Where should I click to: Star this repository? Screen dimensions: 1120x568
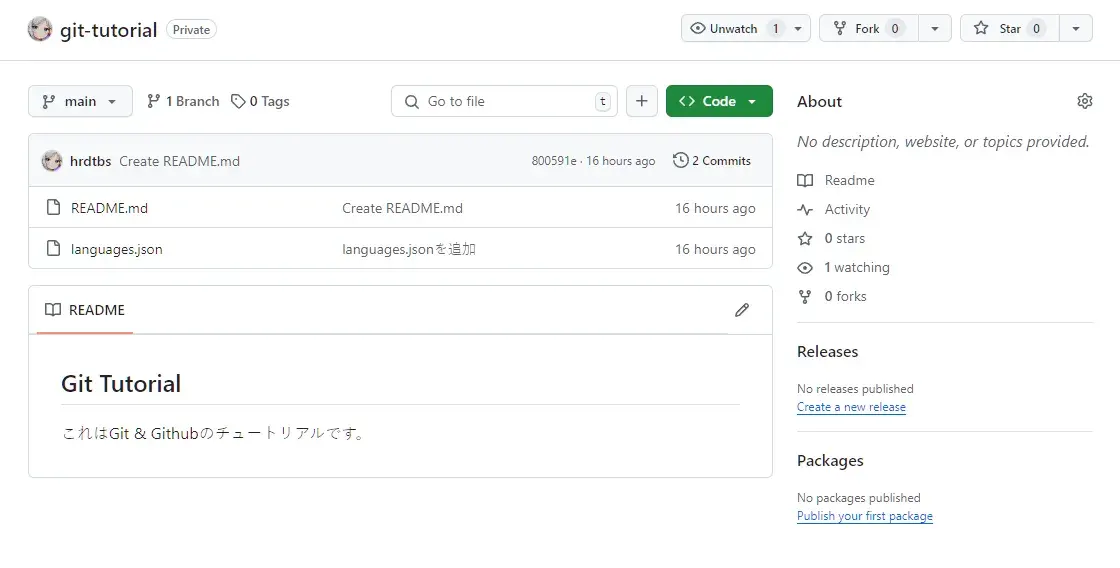coord(1009,29)
